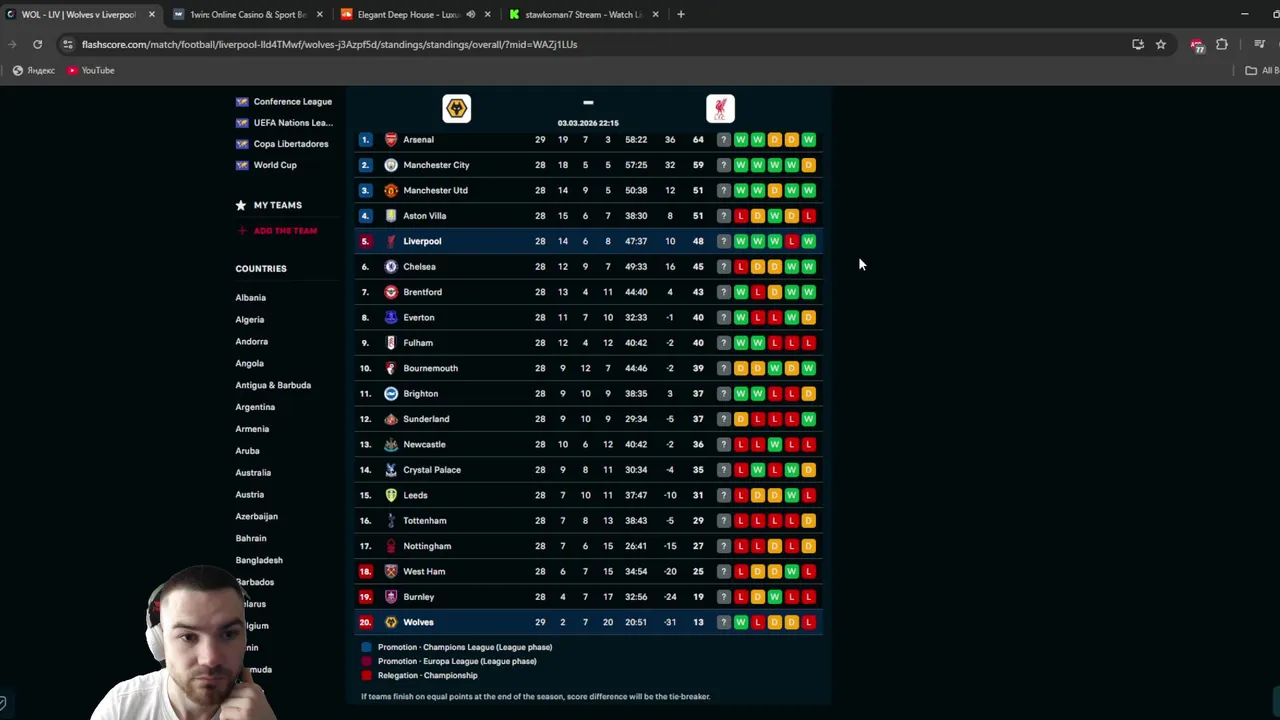Select the WOL - LIV Flashscore tab
The image size is (1280, 720).
pos(78,15)
